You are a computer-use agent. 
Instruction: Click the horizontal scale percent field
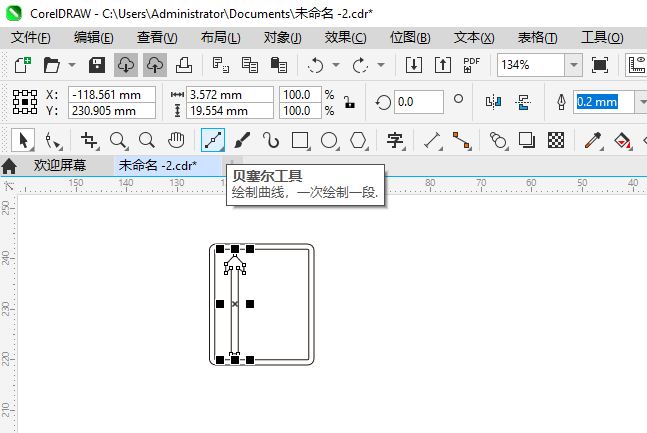pos(300,95)
